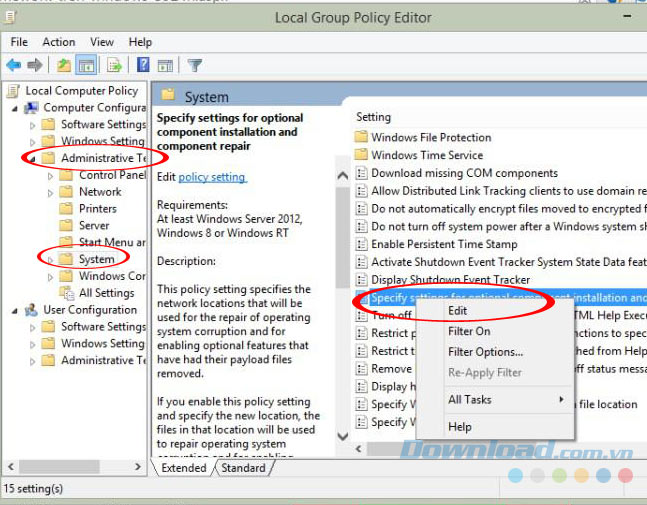The image size is (647, 505).
Task: Expand Administrative Templates under User Configuration
Action: click(33, 362)
